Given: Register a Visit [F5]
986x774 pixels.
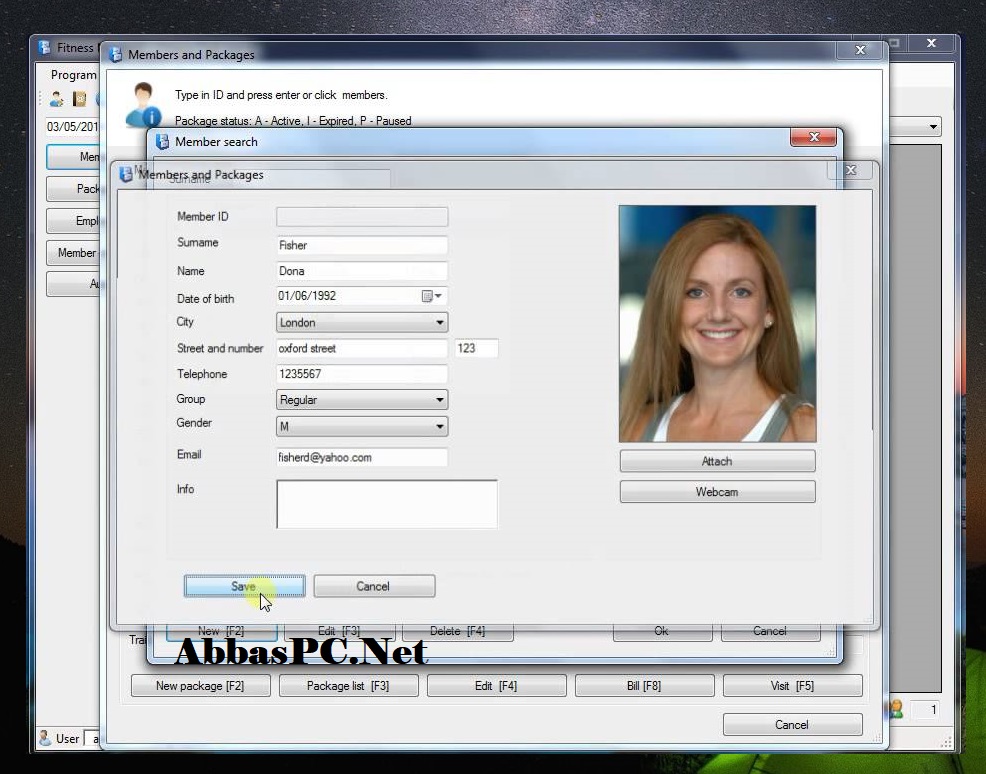Looking at the screenshot, I should coord(792,685).
